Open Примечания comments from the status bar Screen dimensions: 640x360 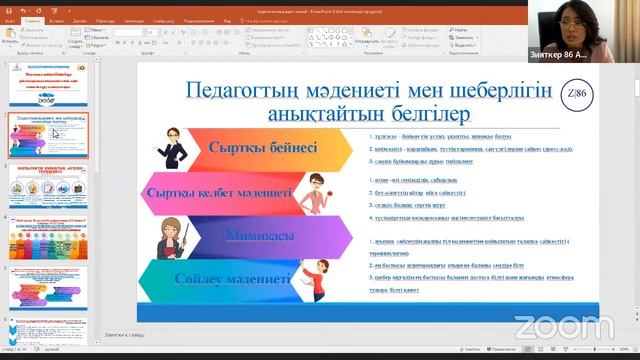501,349
